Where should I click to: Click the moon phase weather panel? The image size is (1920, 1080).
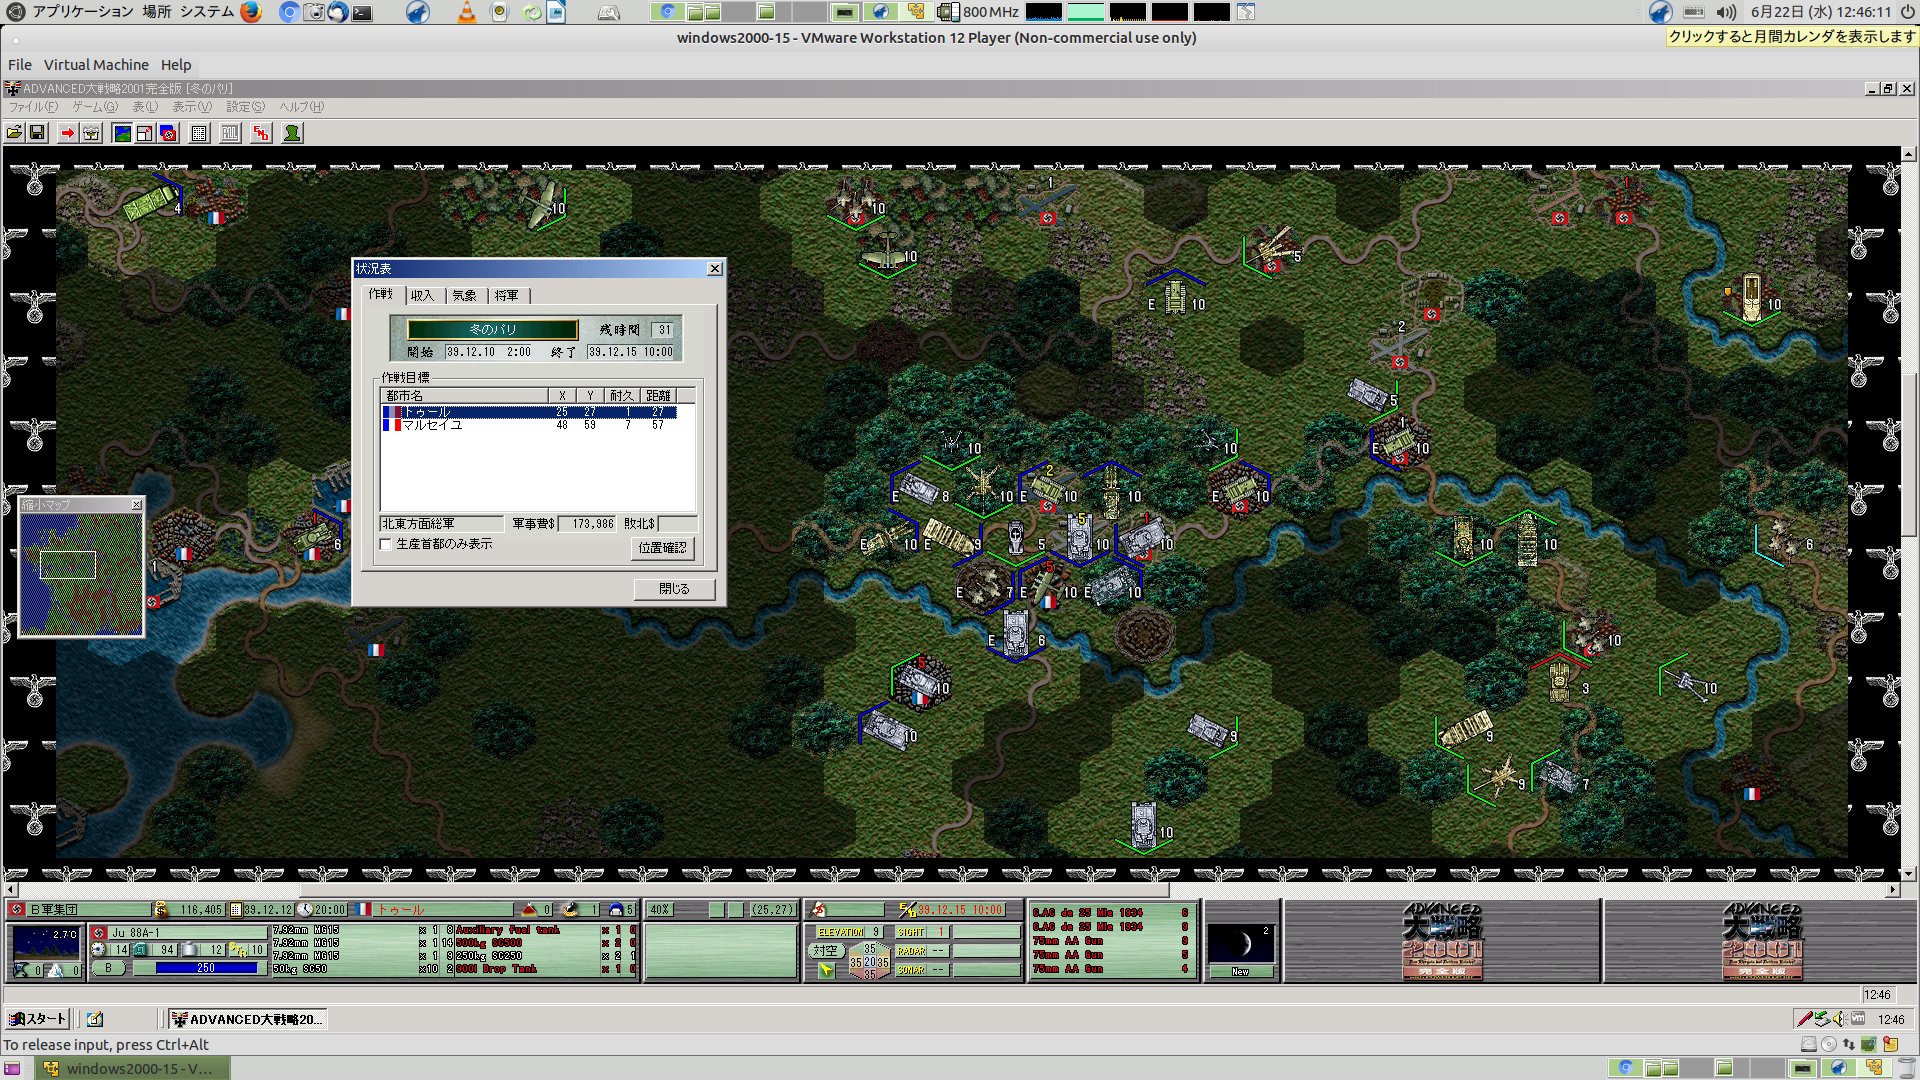[1240, 942]
